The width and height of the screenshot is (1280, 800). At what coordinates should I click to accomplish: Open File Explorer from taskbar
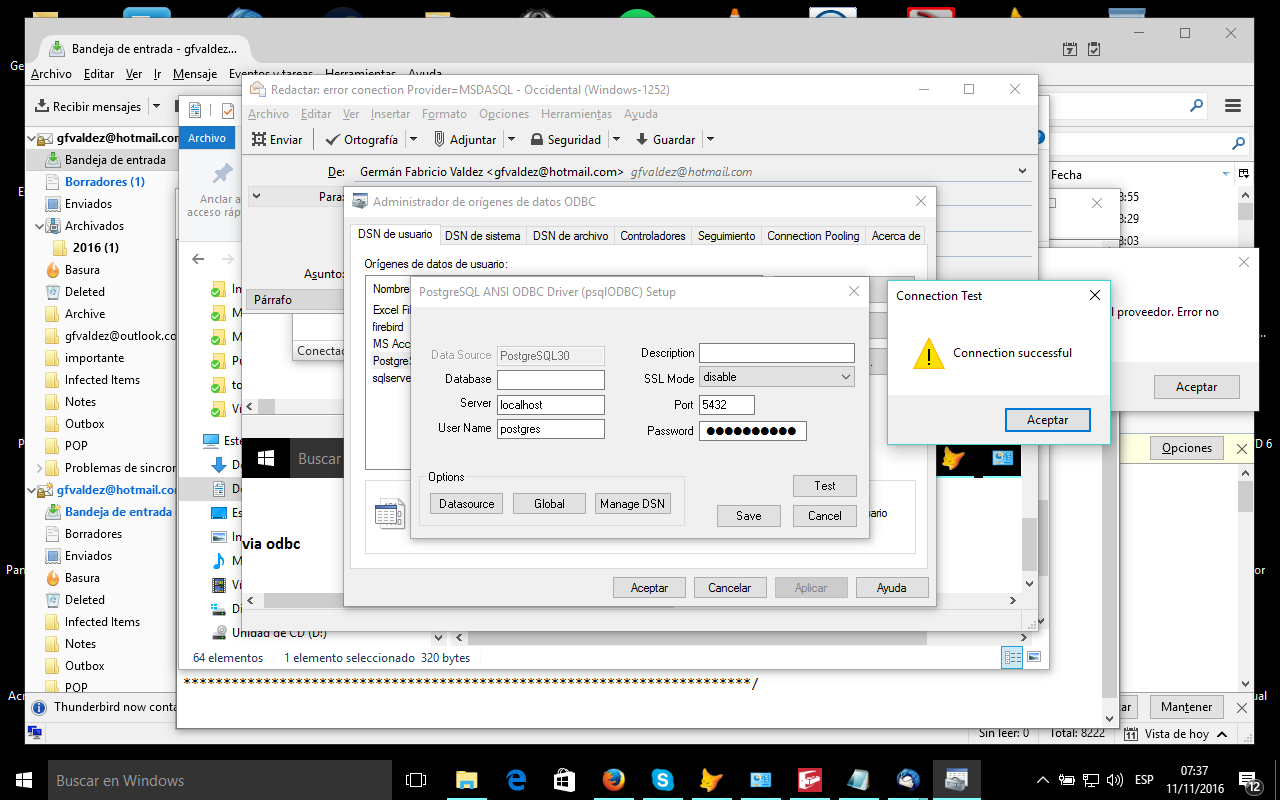(x=467, y=780)
